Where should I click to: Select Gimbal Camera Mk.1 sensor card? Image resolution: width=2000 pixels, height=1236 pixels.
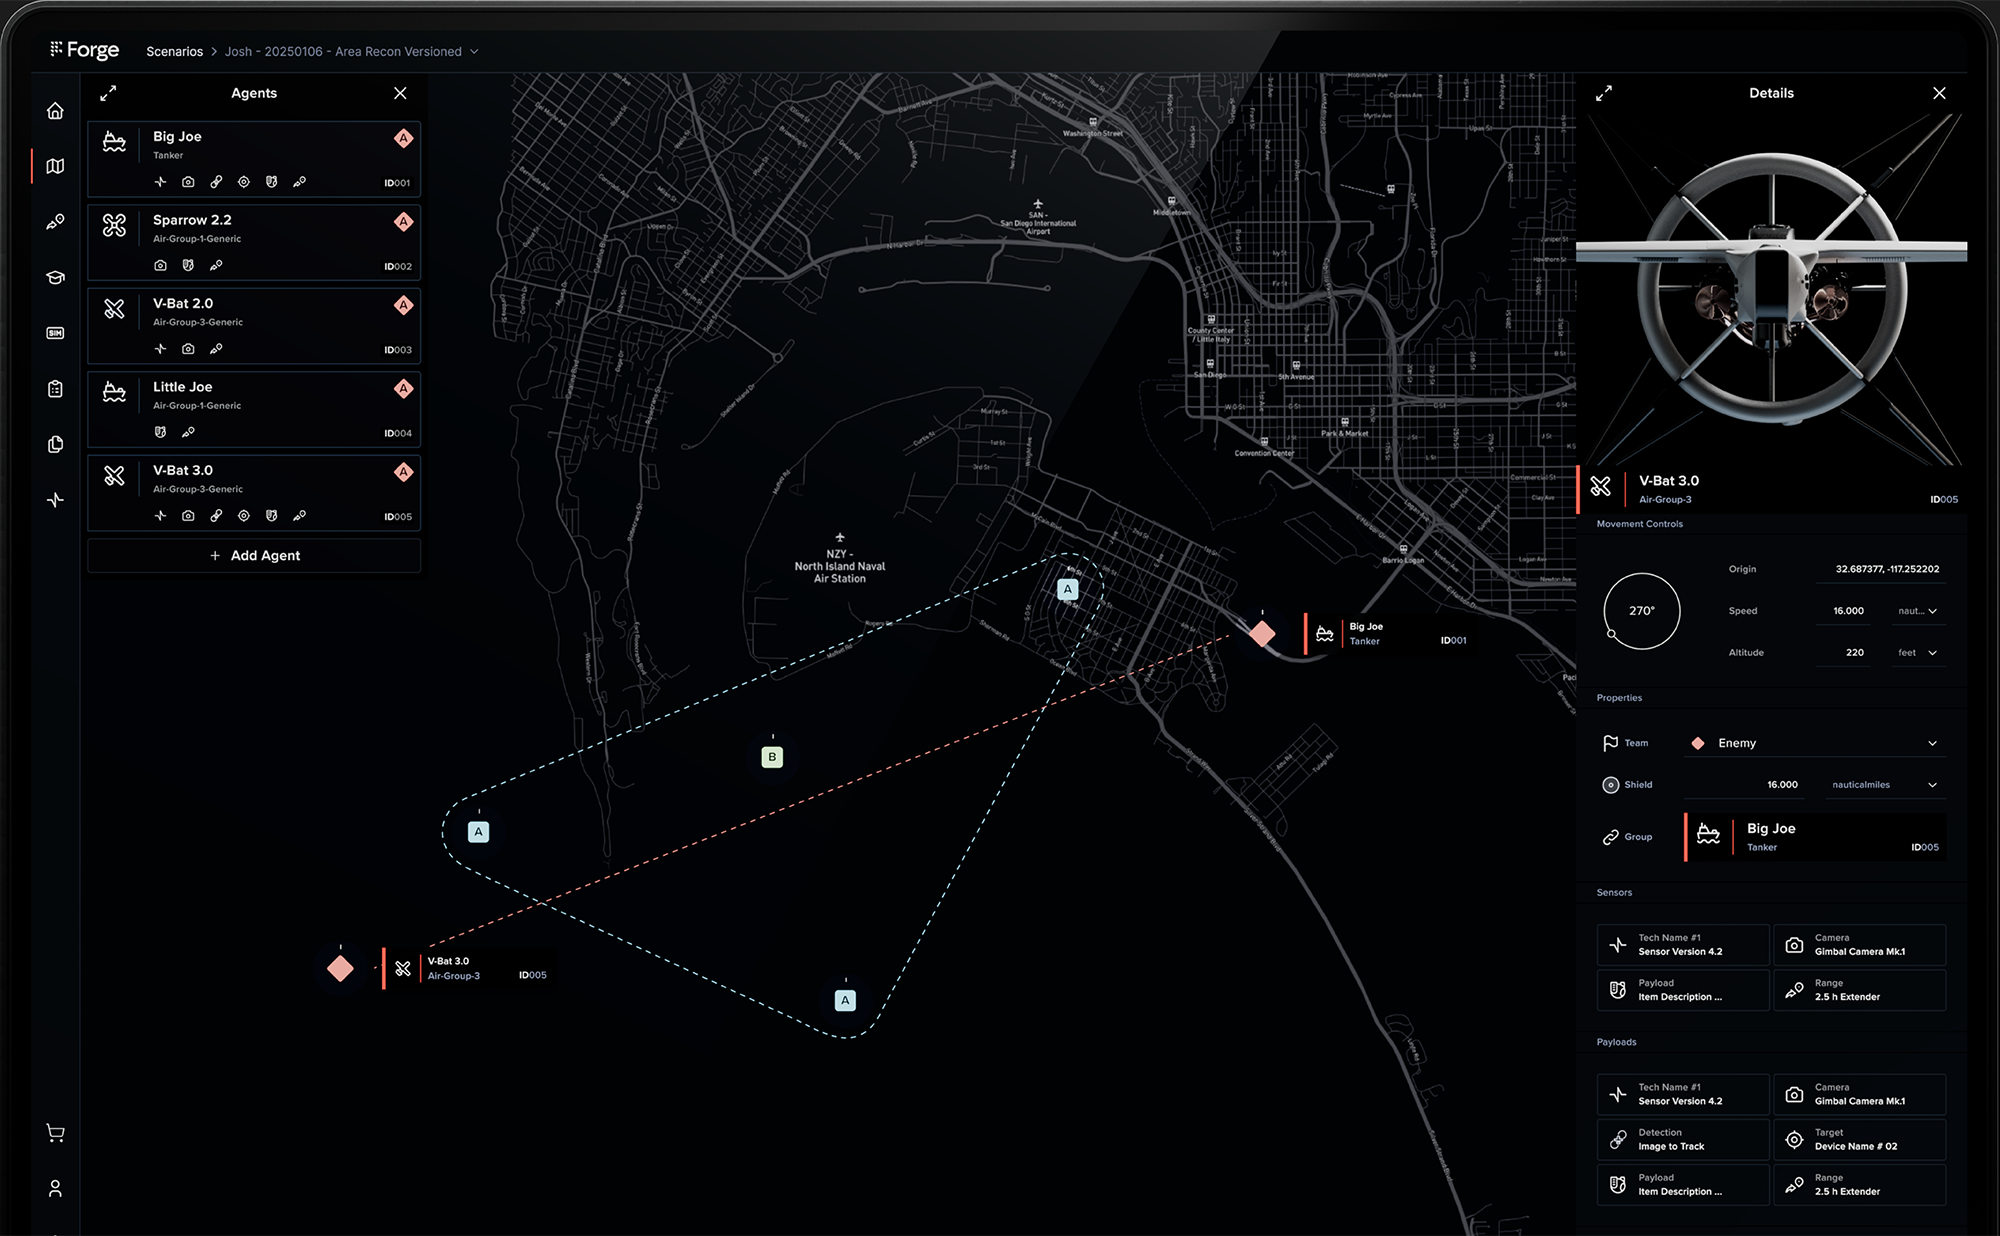click(x=1859, y=945)
